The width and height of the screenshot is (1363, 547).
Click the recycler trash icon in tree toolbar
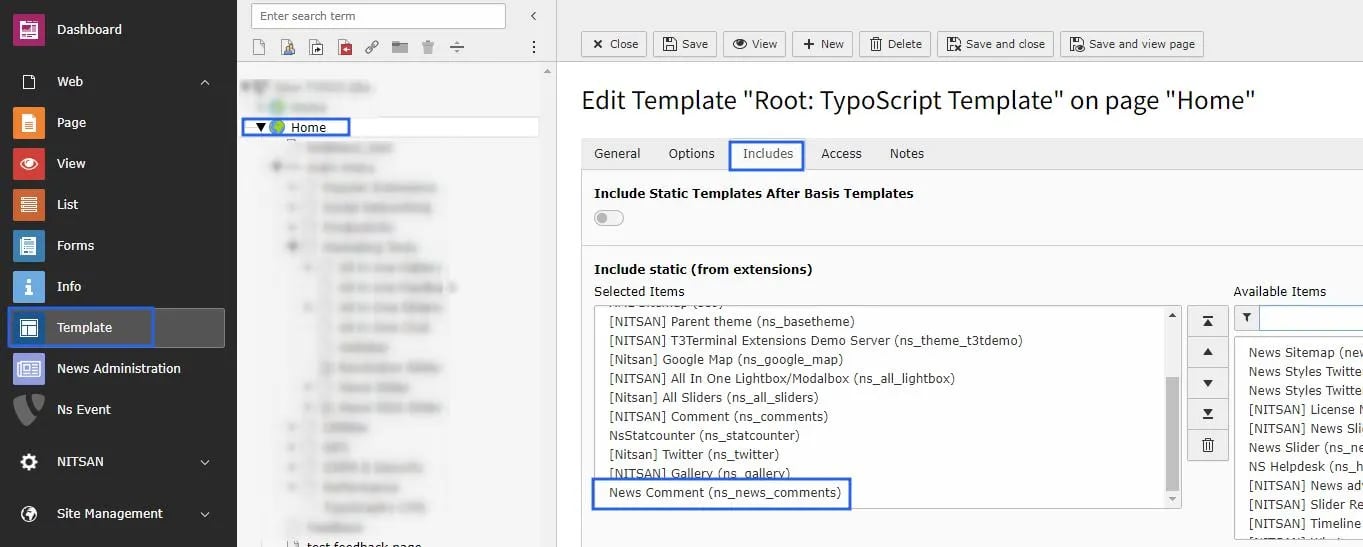pyautogui.click(x=428, y=47)
